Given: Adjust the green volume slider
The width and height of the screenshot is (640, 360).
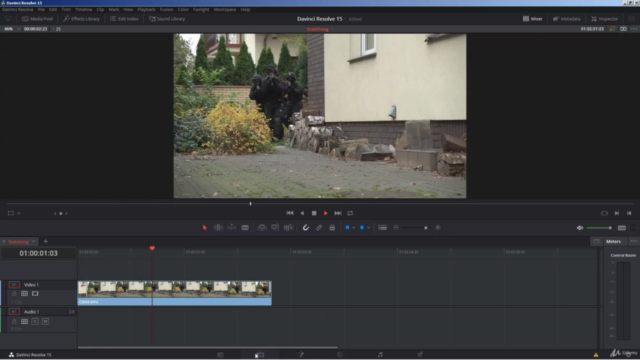Looking at the screenshot, I should pos(599,228).
